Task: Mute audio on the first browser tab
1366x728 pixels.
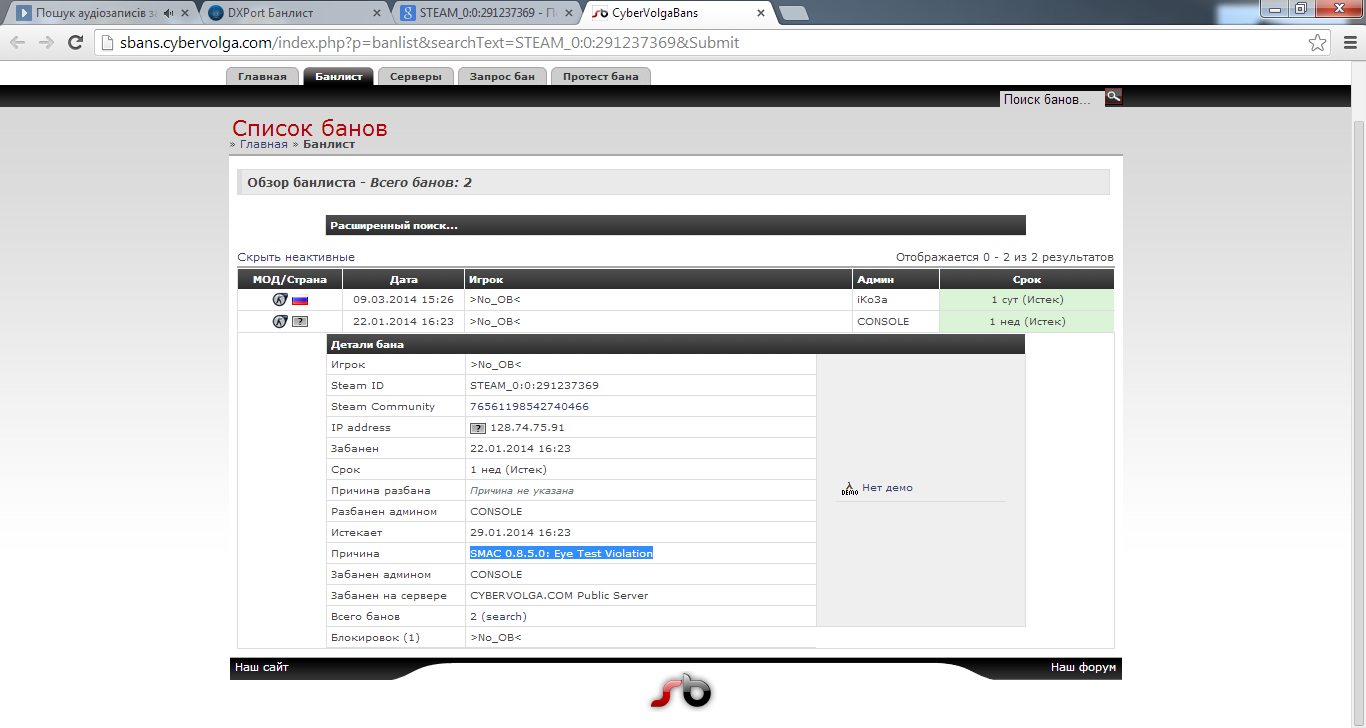Action: coord(168,13)
